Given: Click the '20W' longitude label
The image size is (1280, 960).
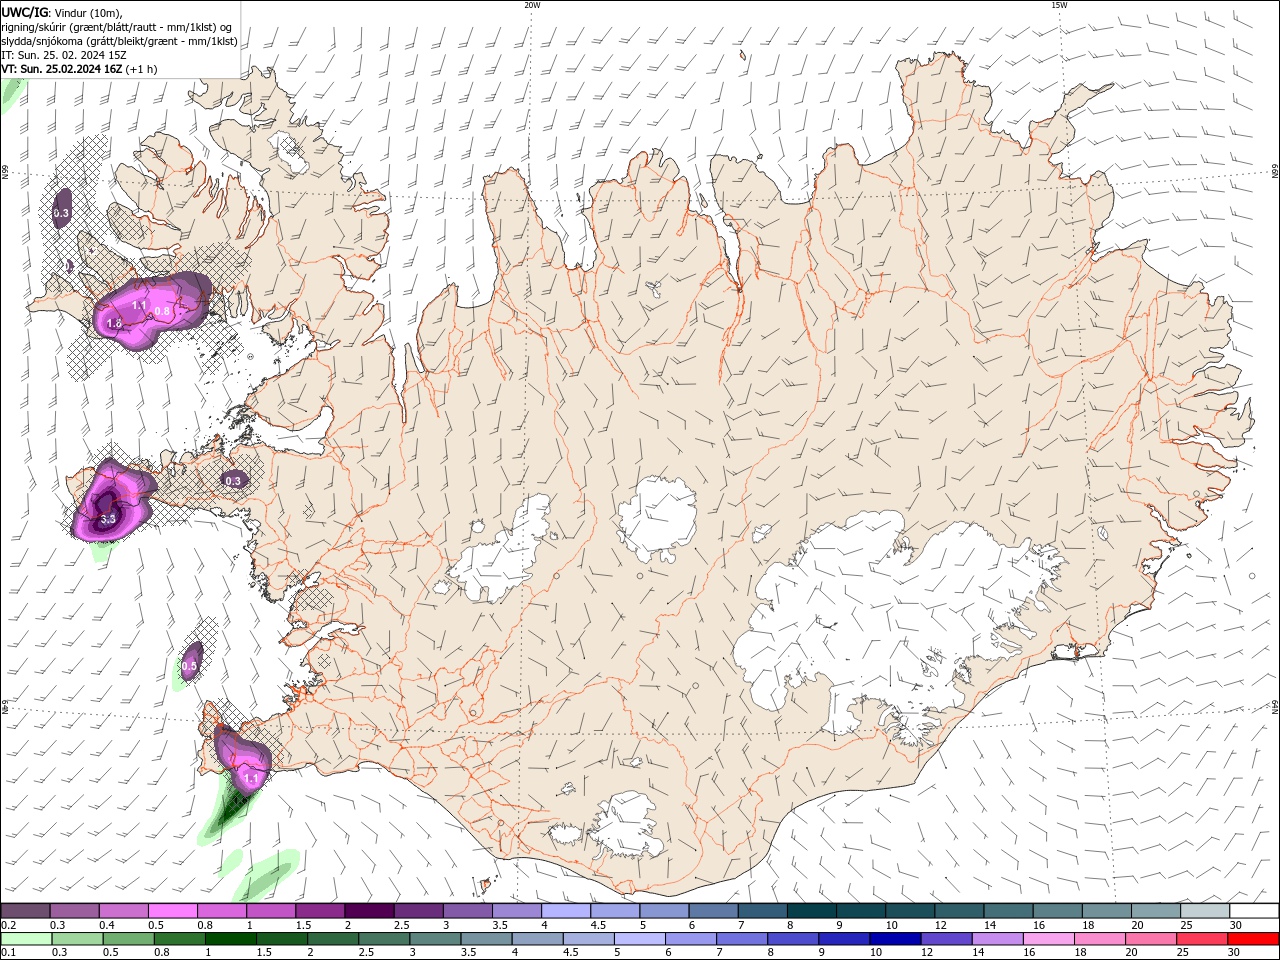Looking at the screenshot, I should (x=532, y=5).
